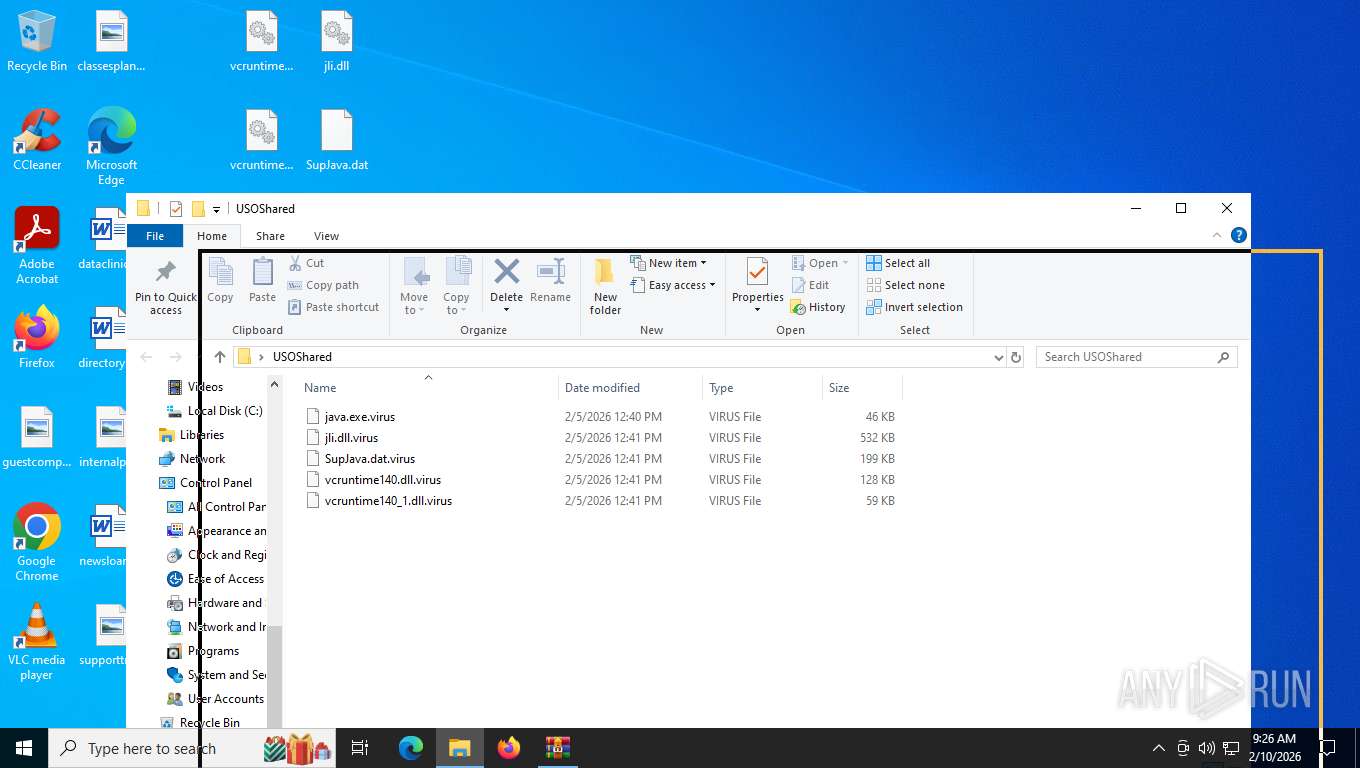This screenshot has height=768, width=1360.
Task: Click the Properties ribbon button
Action: (757, 286)
